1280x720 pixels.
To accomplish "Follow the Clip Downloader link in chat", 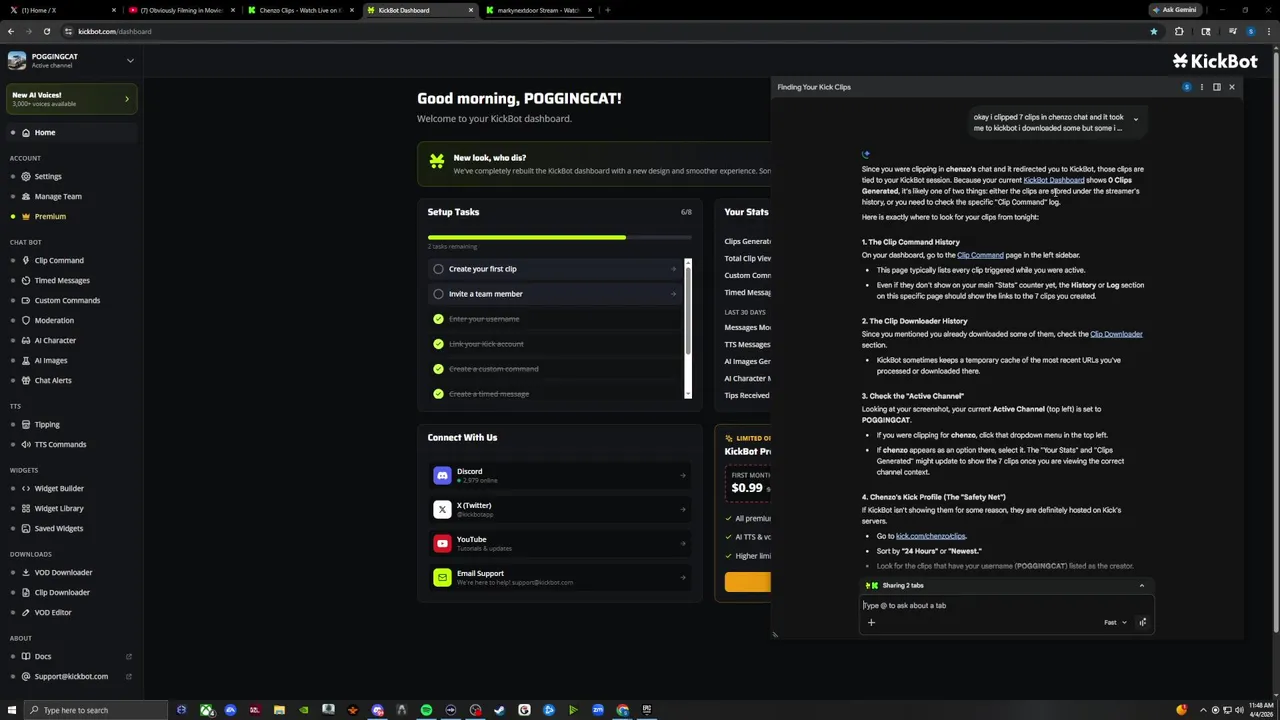I will (x=1116, y=334).
